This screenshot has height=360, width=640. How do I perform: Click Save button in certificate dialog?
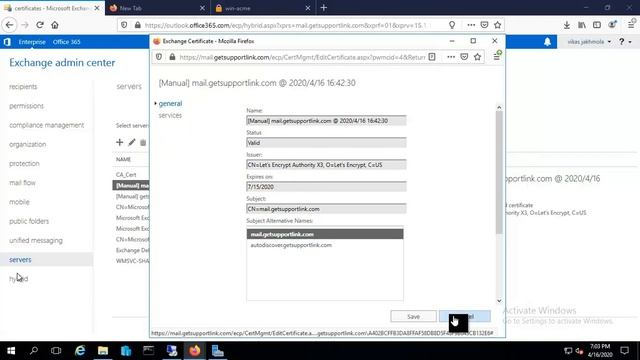tap(413, 316)
